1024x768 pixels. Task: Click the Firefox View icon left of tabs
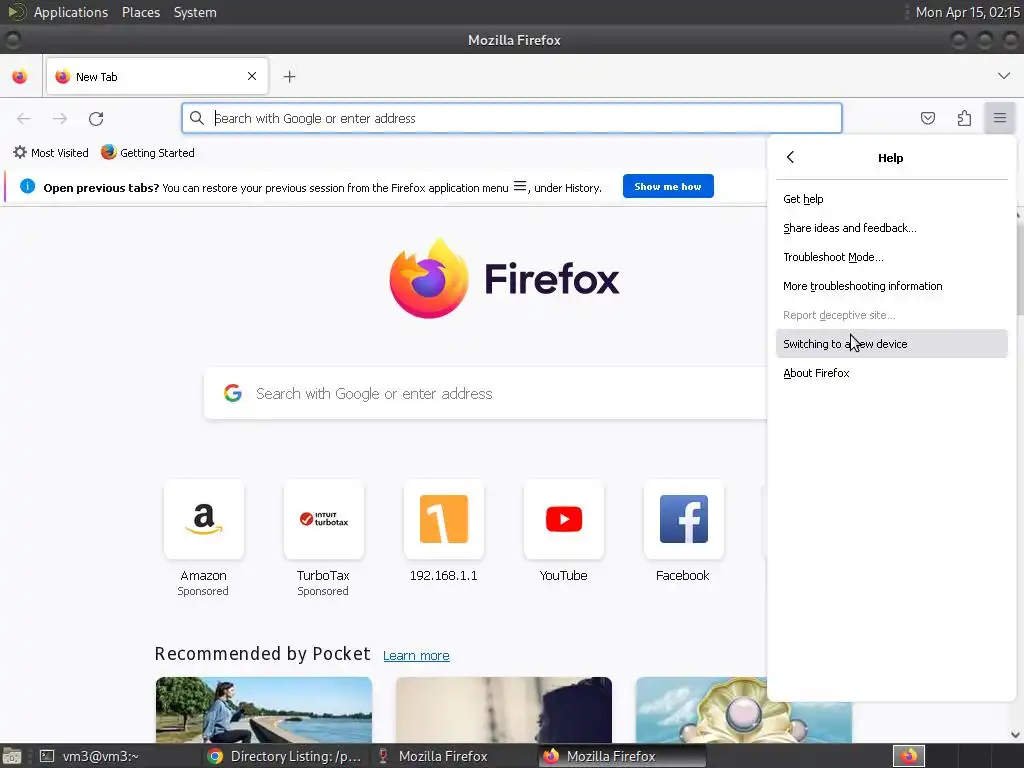tap(20, 76)
